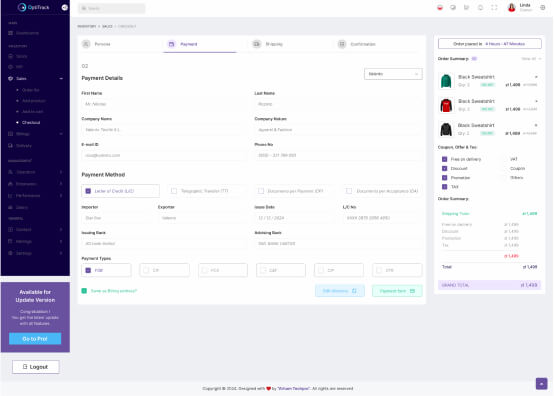The width and height of the screenshot is (554, 396).
Task: Expand the View All order summary dropdown
Action: point(531,59)
